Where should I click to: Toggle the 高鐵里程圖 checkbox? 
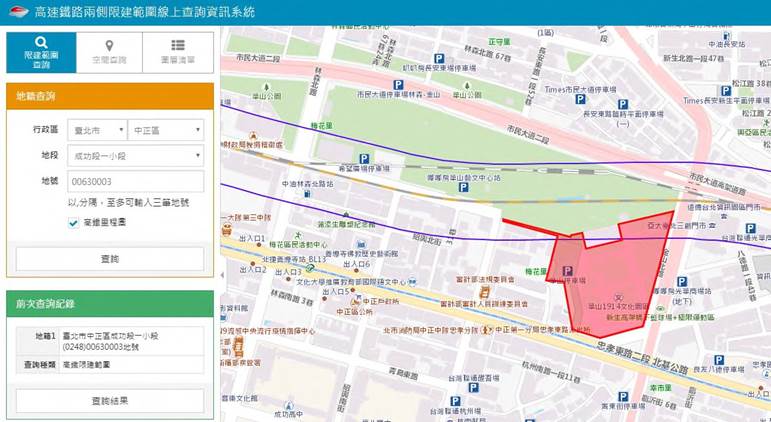(74, 223)
